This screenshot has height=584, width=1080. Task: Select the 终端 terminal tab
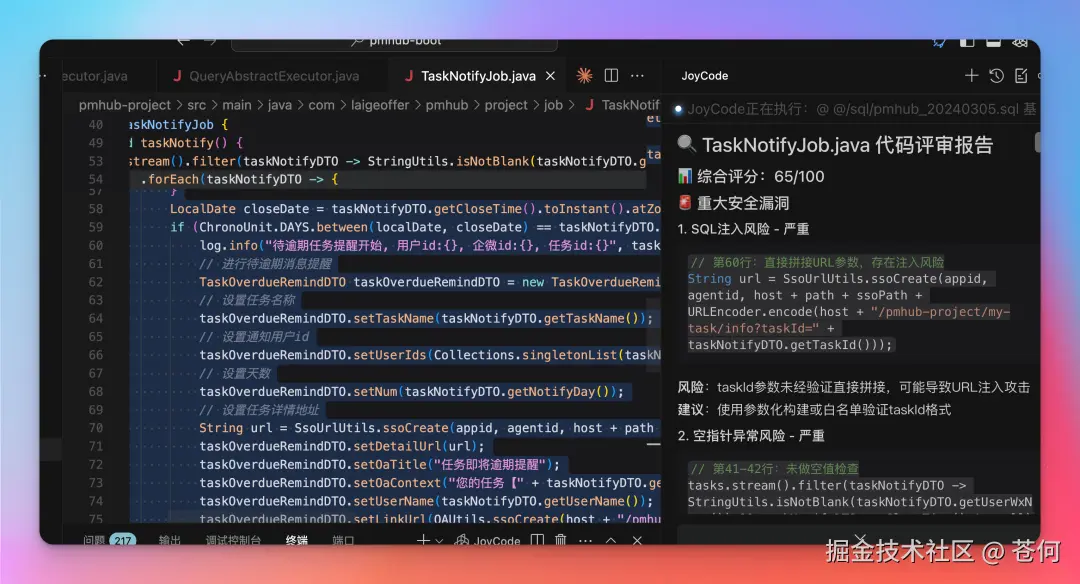297,541
